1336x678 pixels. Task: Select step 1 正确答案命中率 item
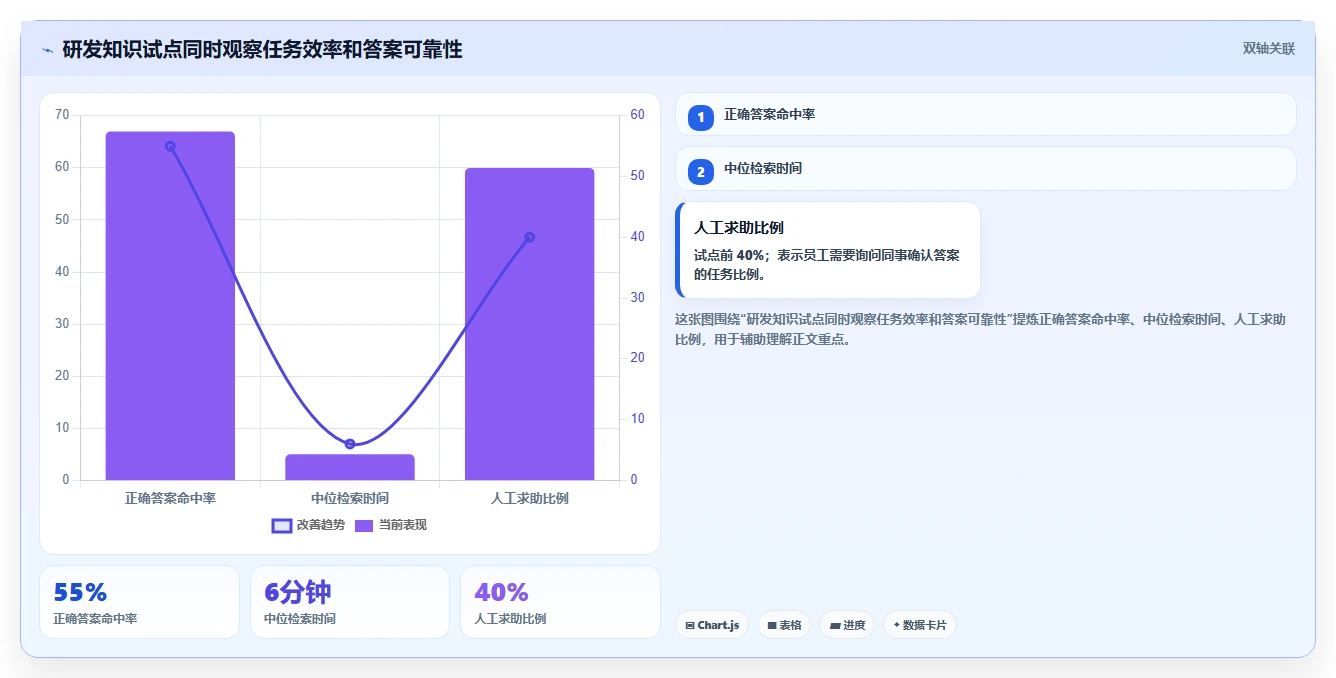(985, 114)
